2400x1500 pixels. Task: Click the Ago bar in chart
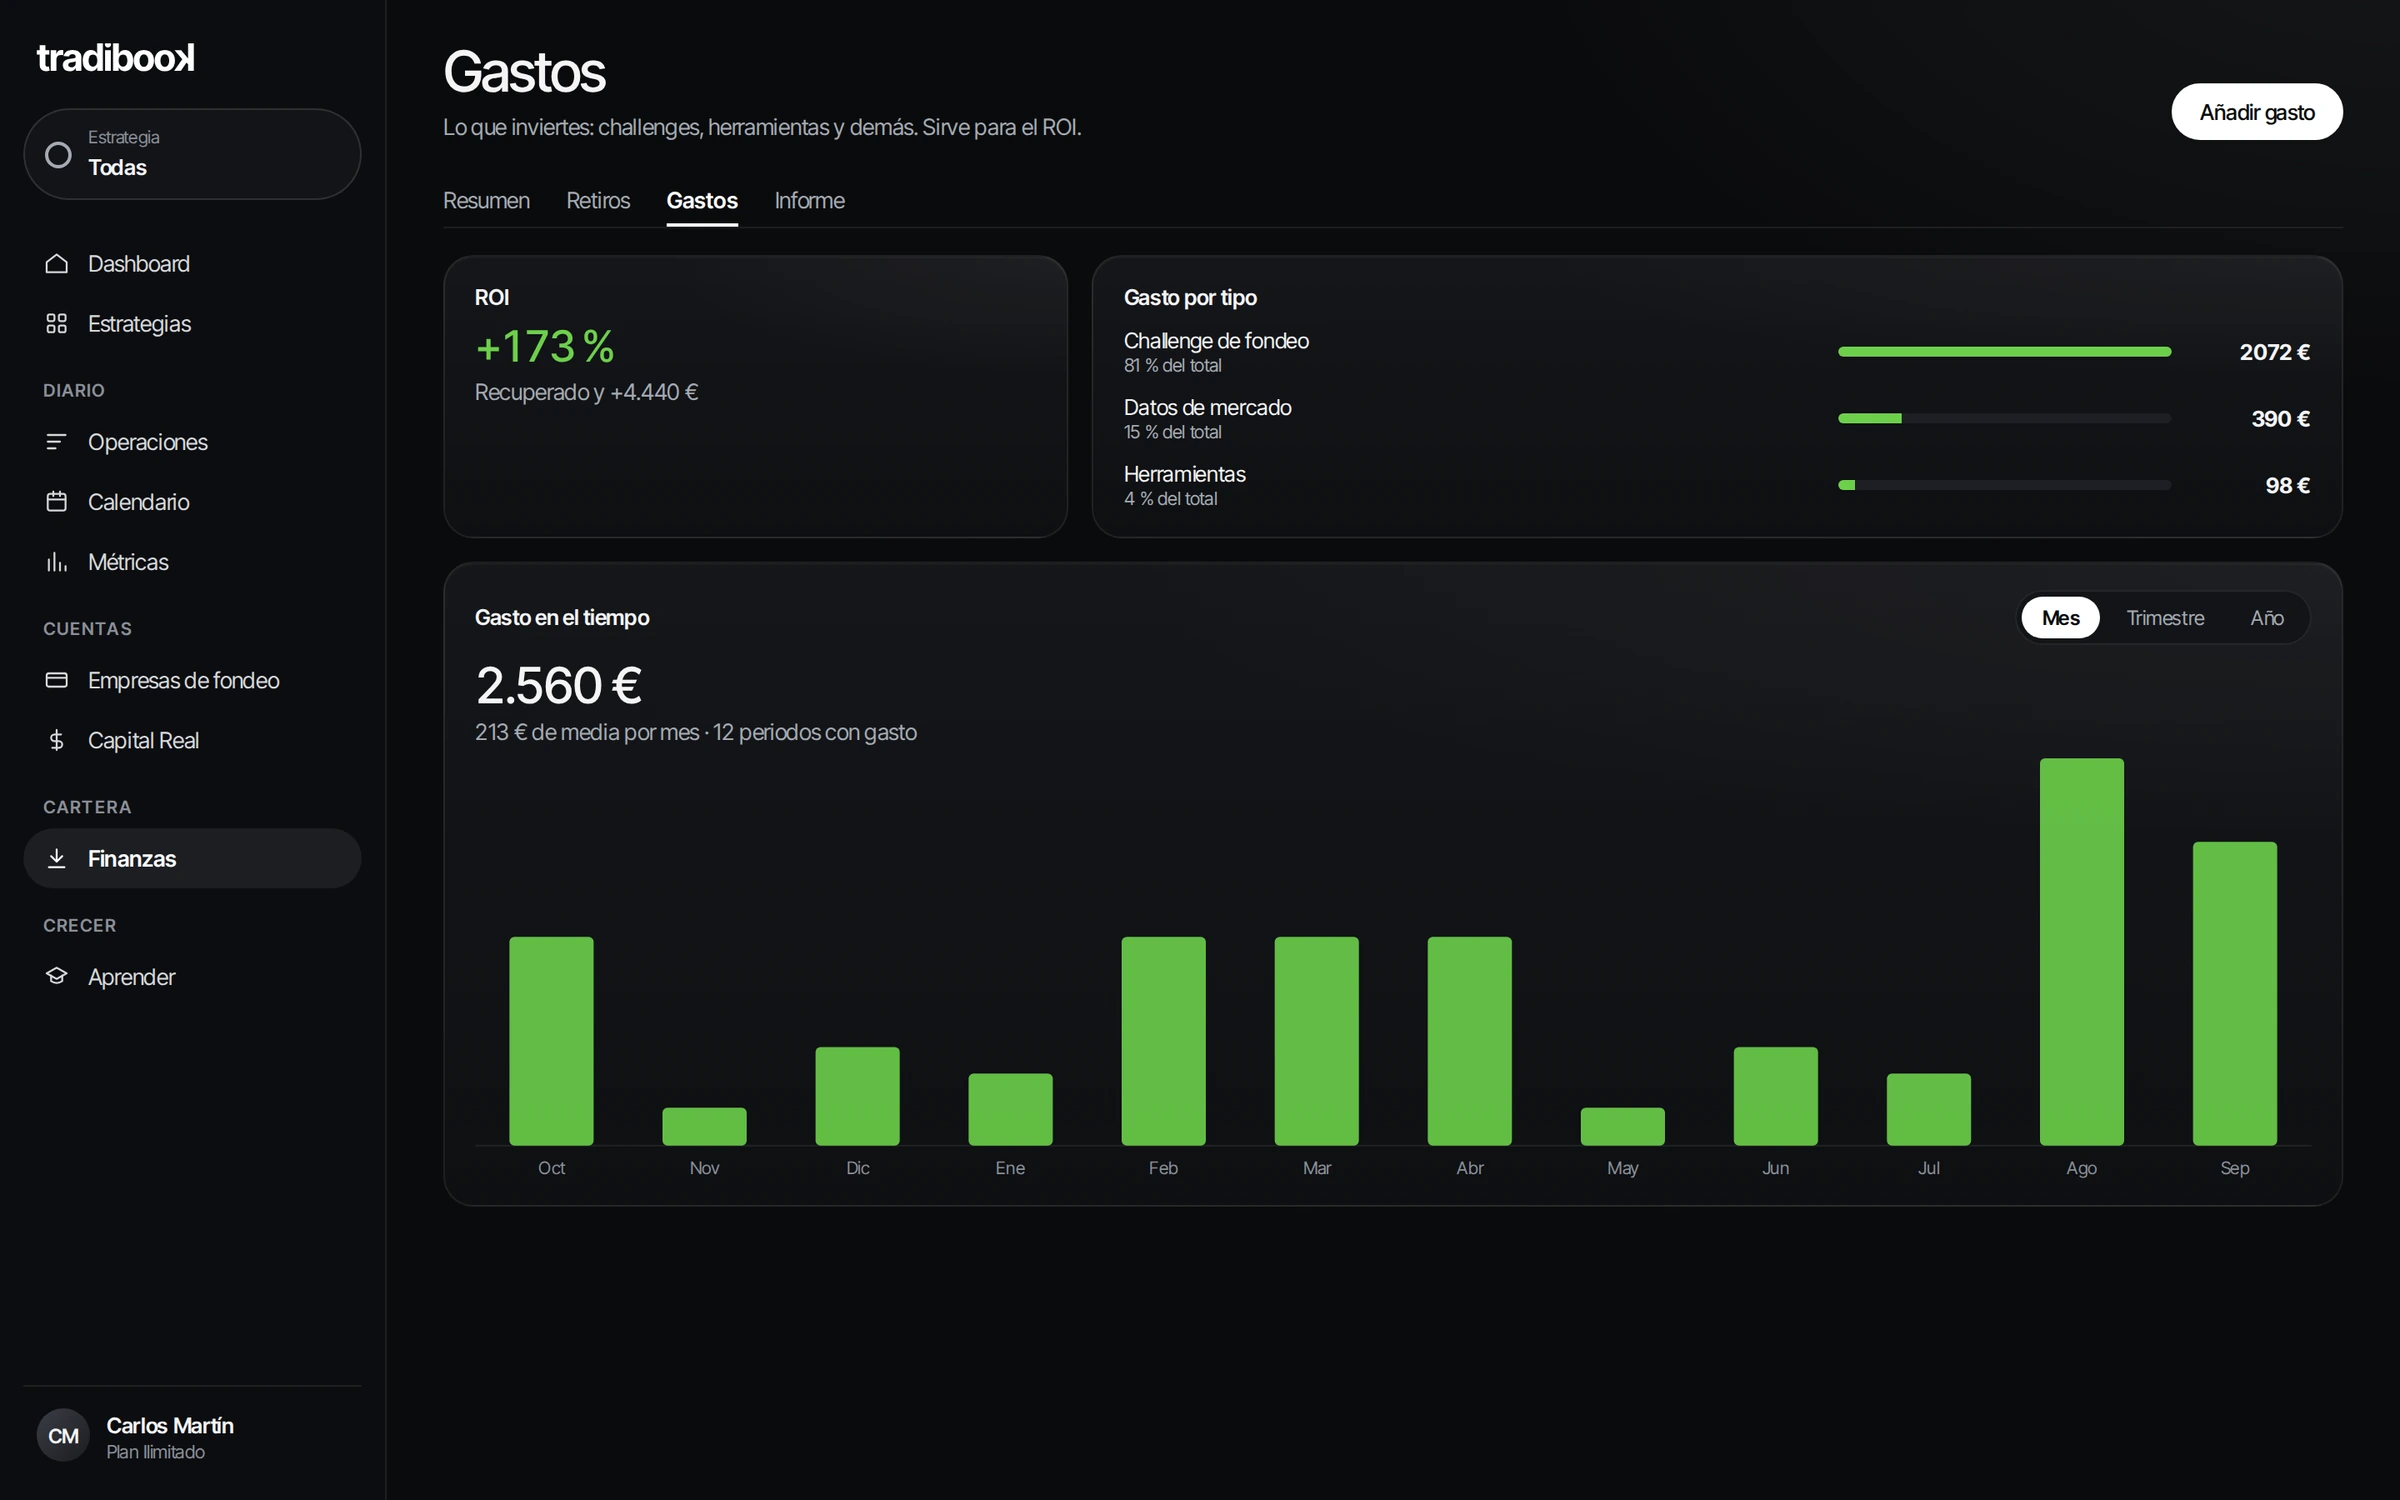coord(2081,951)
